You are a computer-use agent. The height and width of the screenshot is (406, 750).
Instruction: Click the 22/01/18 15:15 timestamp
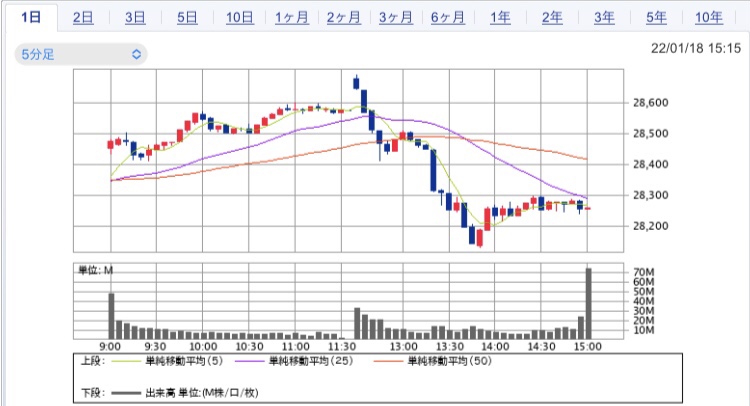695,48
